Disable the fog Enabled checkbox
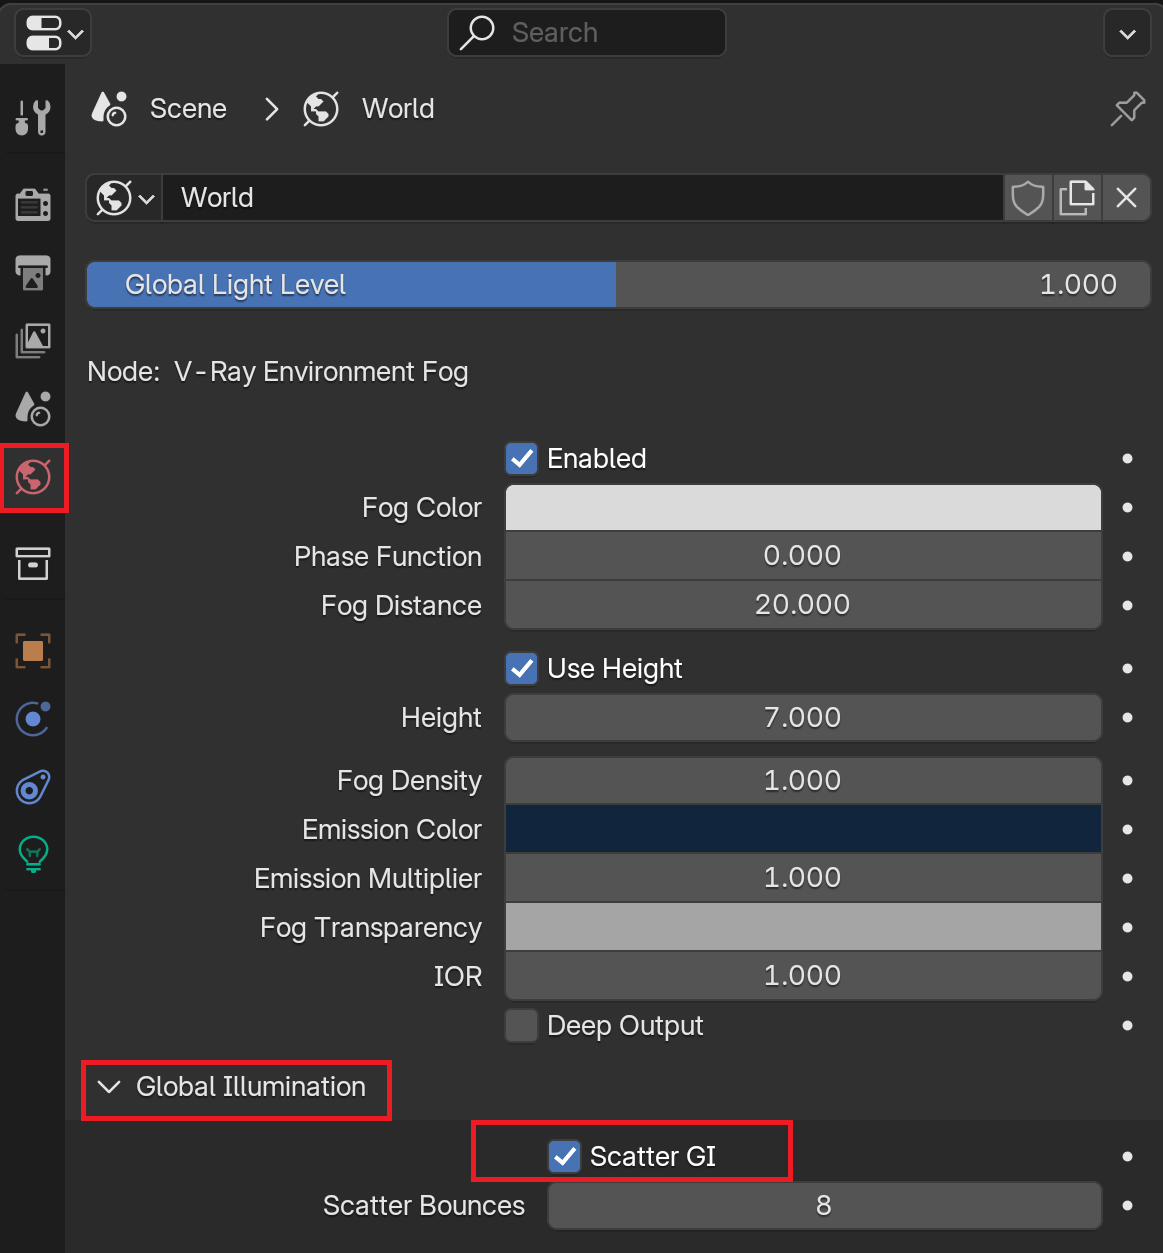This screenshot has width=1163, height=1253. tap(522, 459)
